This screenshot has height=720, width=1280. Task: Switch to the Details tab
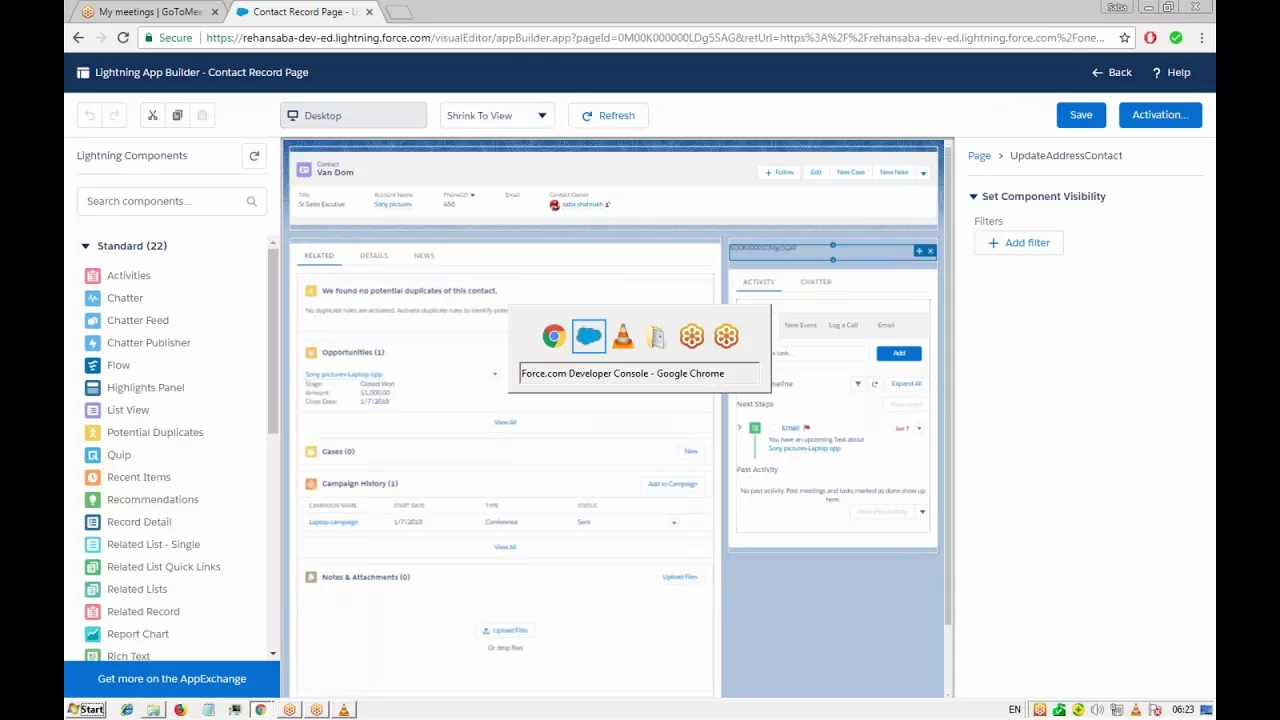point(374,256)
